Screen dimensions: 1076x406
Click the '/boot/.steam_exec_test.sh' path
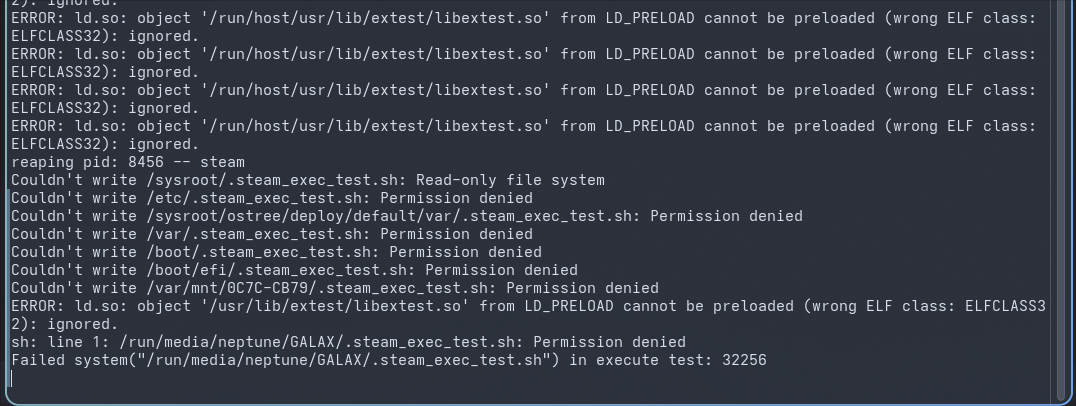[x=252, y=252]
